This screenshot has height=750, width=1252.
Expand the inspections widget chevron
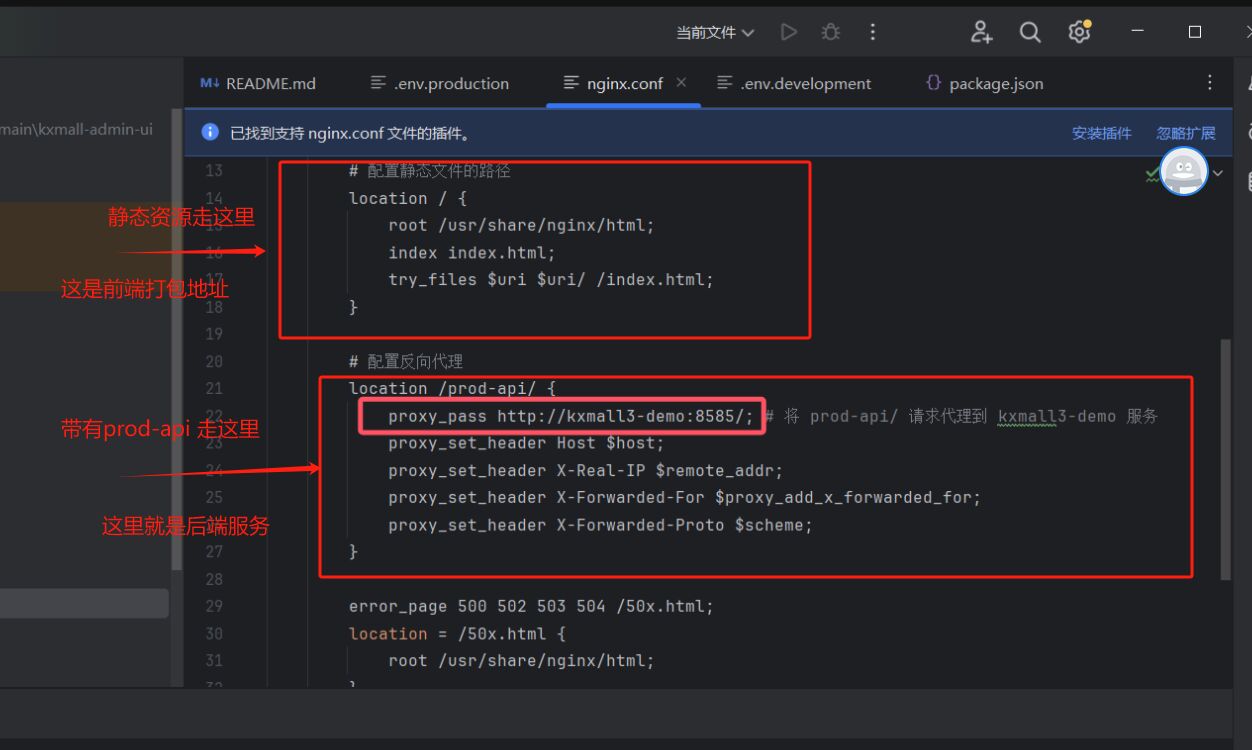pyautogui.click(x=1218, y=173)
